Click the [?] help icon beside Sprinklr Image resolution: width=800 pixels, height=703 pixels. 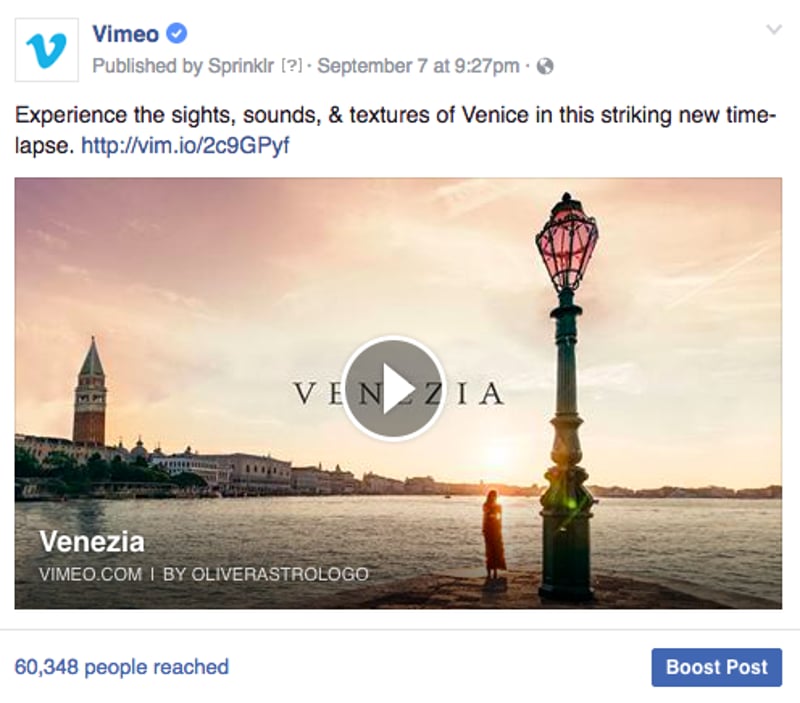(x=292, y=67)
